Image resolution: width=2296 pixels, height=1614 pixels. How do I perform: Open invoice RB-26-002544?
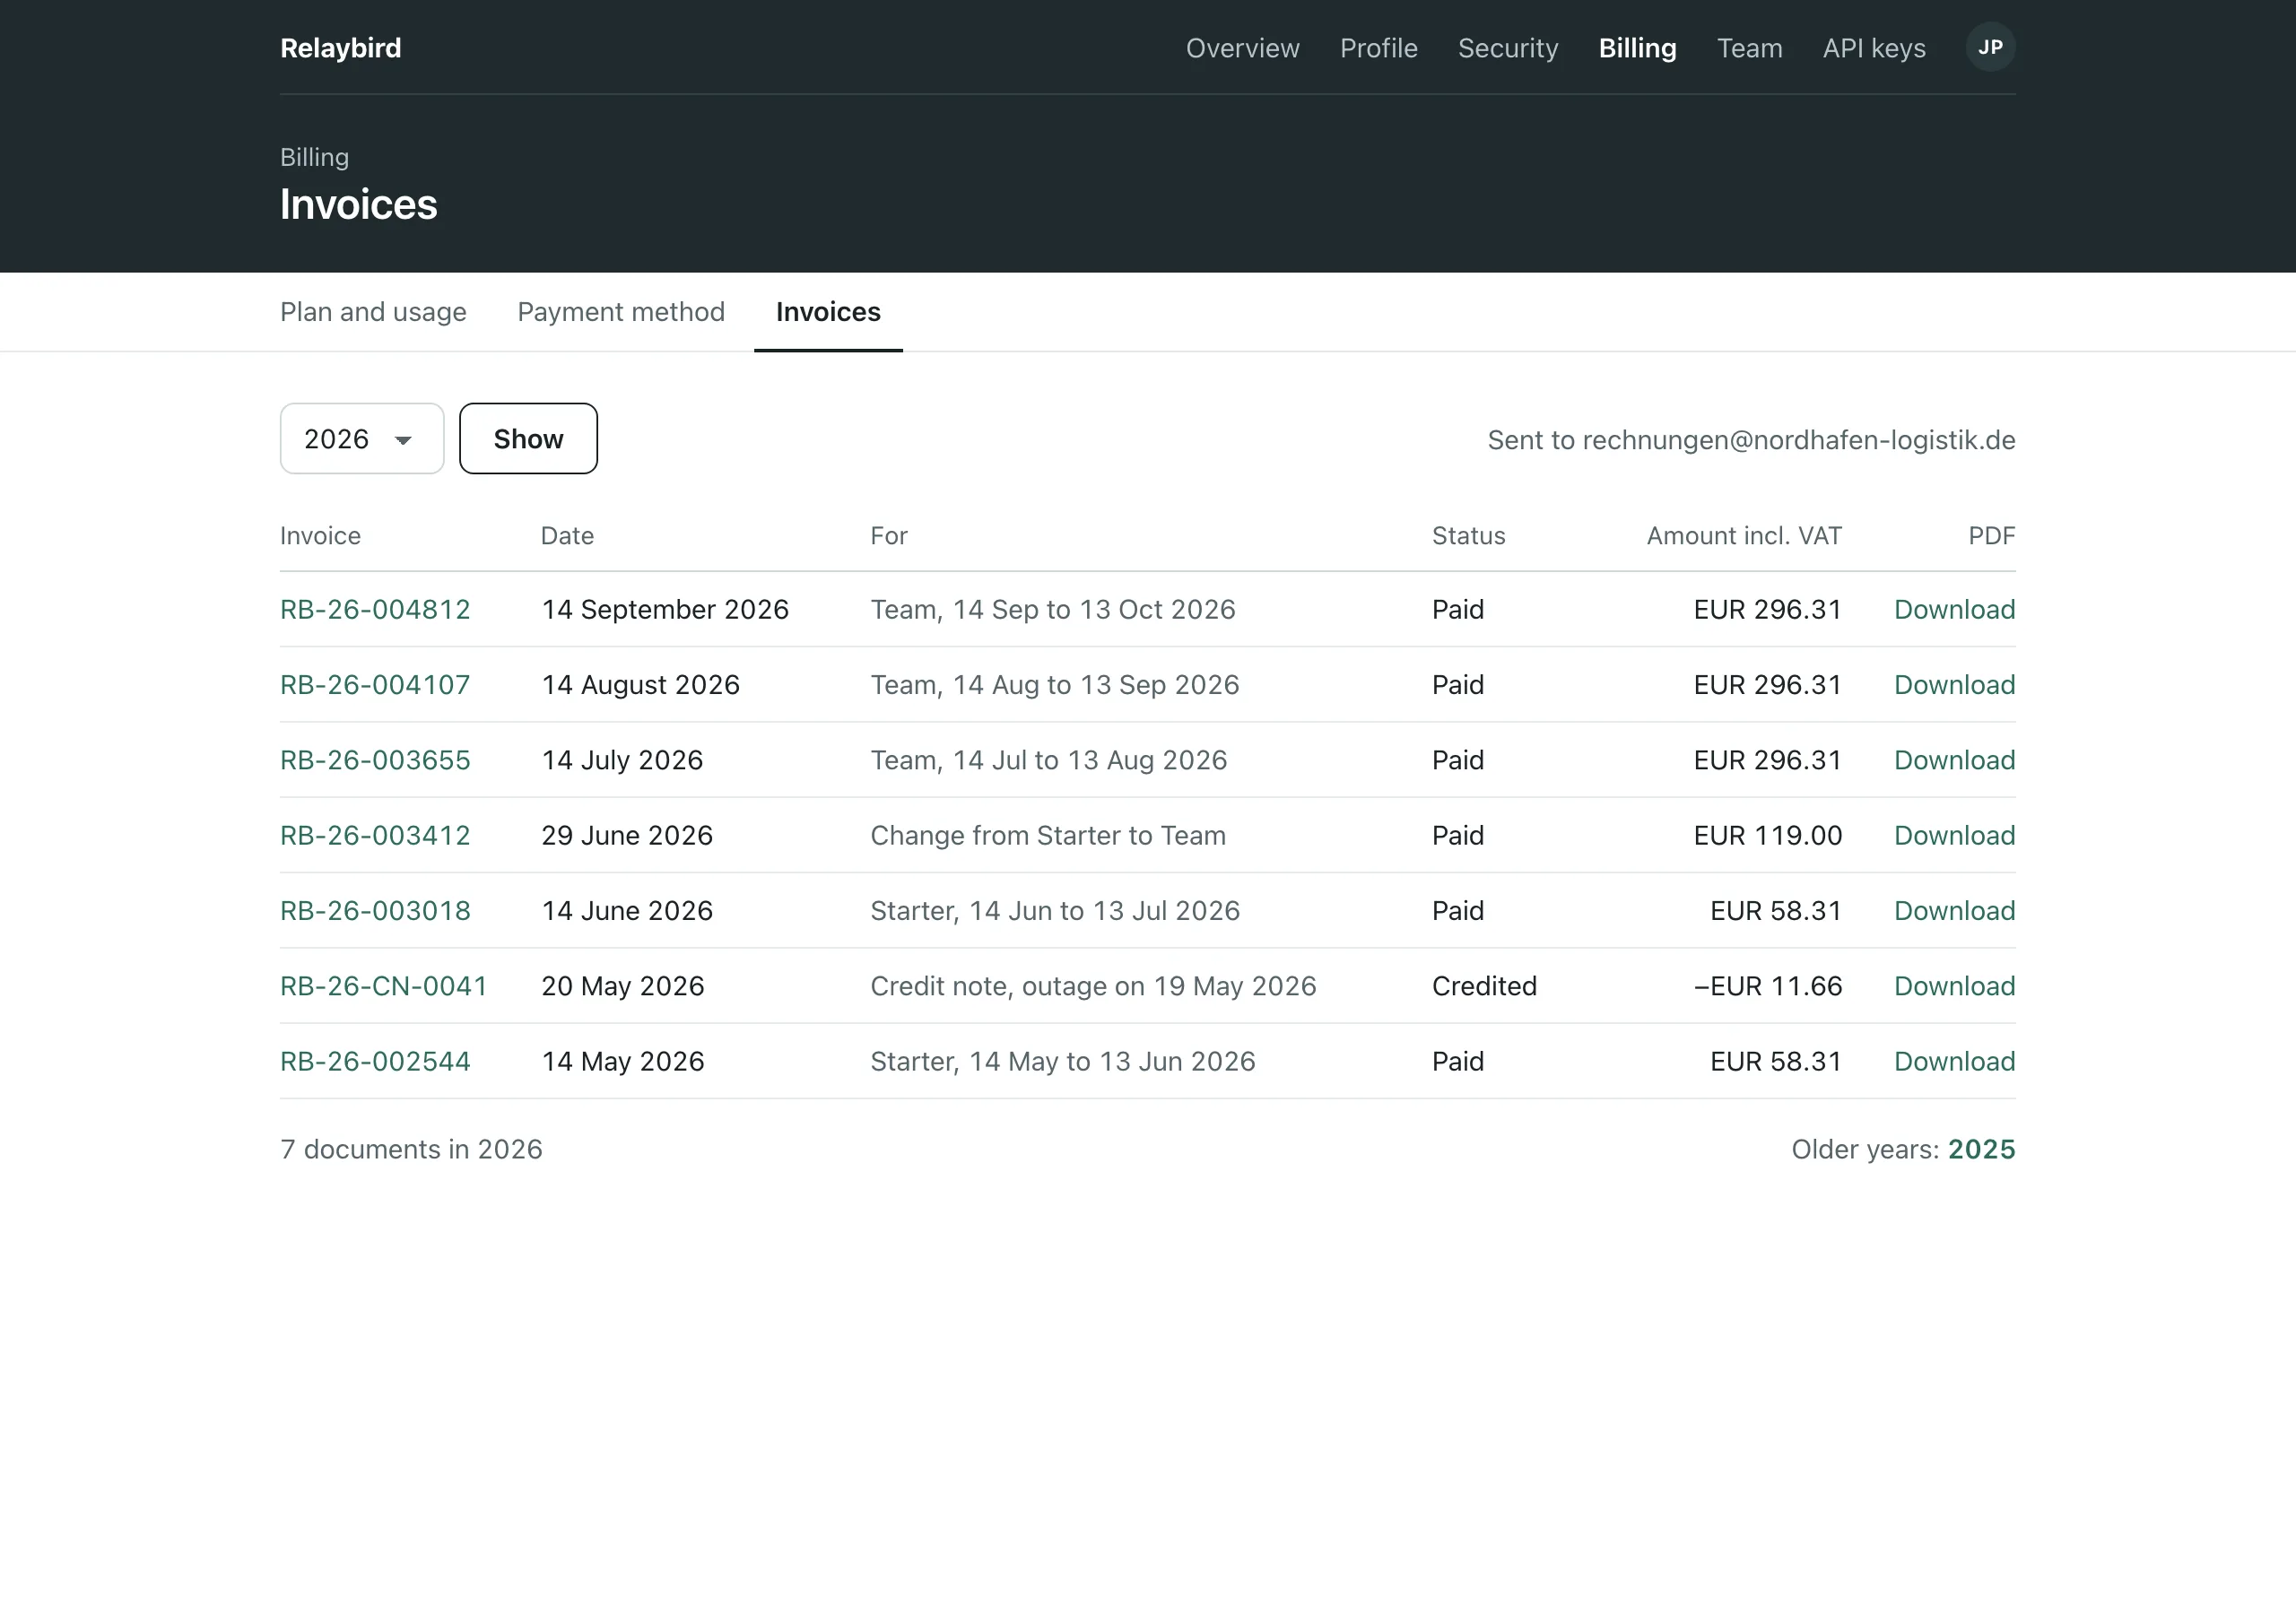[375, 1061]
